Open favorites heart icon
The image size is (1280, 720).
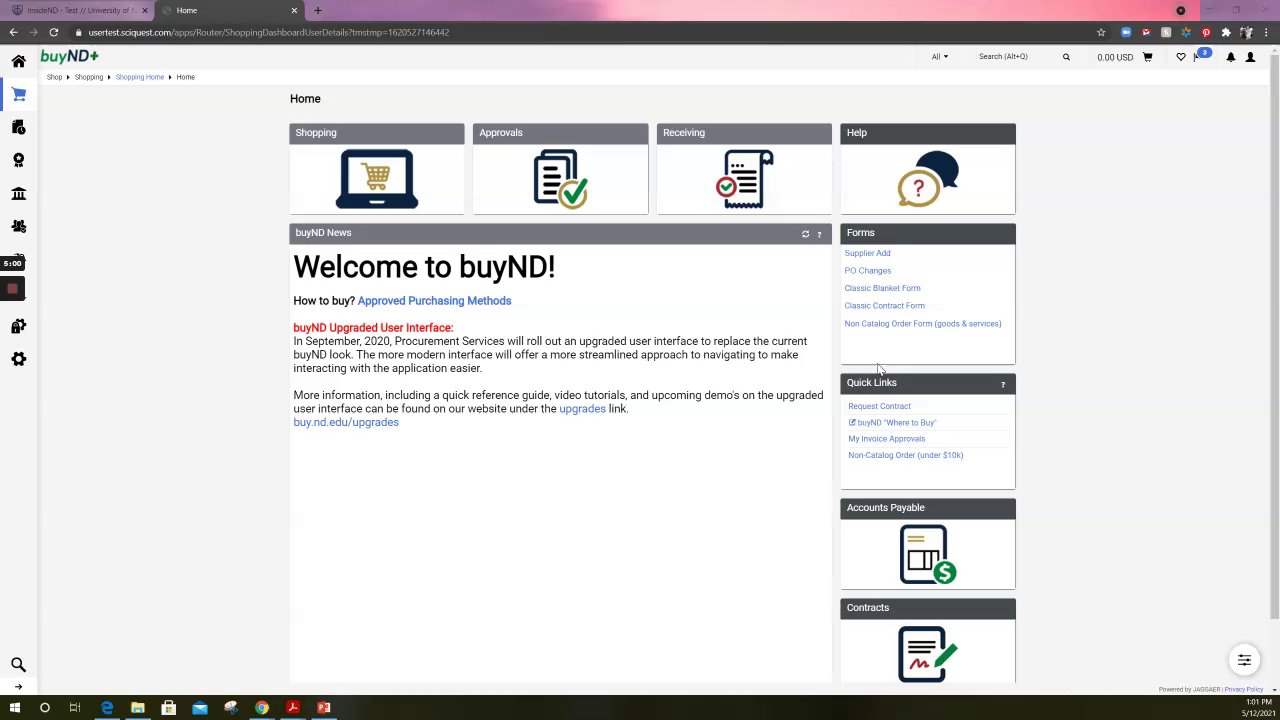point(1181,57)
